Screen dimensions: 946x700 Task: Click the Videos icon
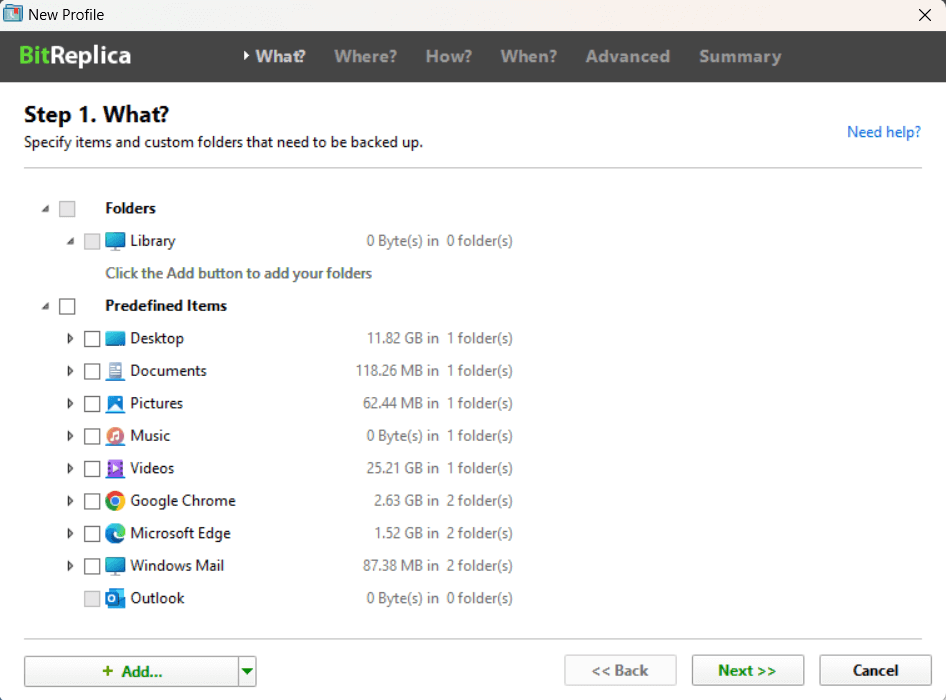[116, 469]
